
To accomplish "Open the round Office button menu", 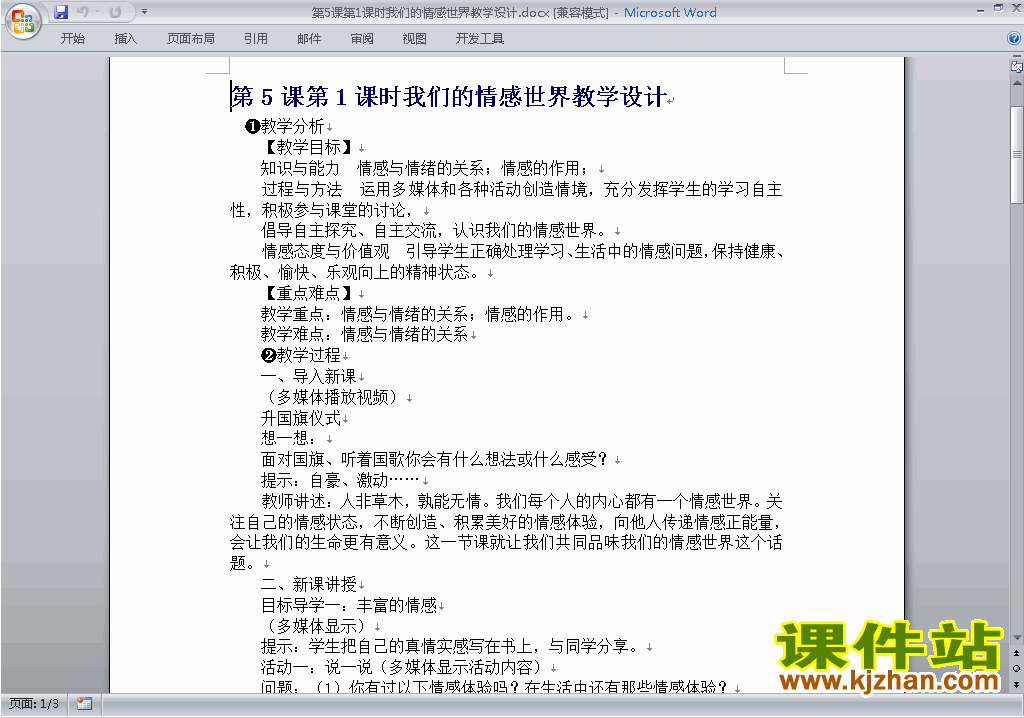I will tap(23, 22).
